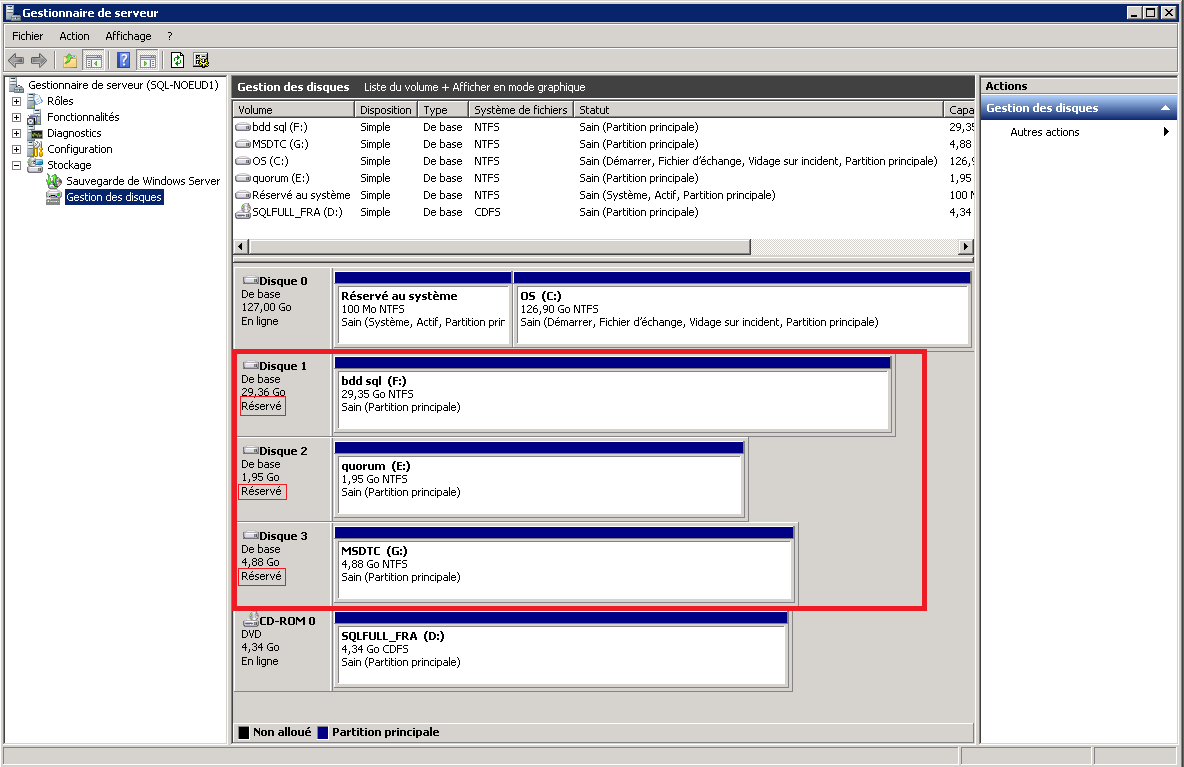The image size is (1184, 767).
Task: Select Sauvegarde de Windows Server node
Action: [x=142, y=181]
